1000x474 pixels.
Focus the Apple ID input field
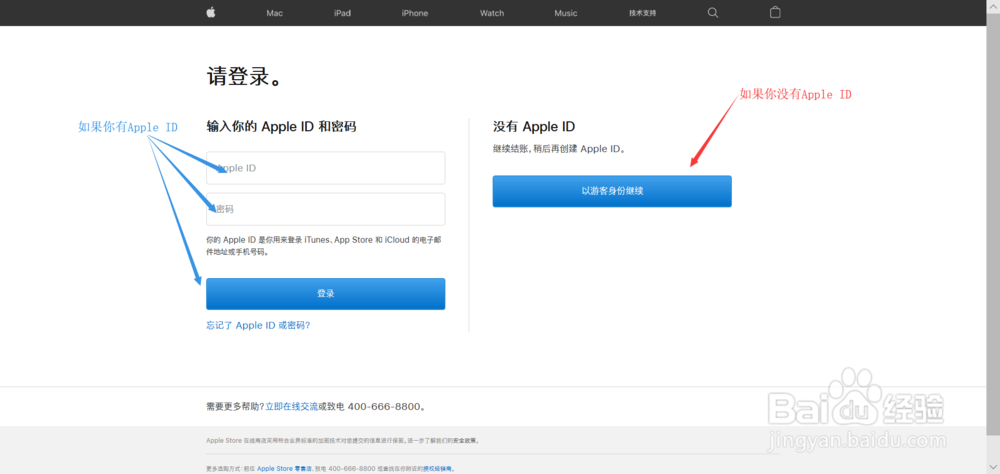tap(325, 168)
